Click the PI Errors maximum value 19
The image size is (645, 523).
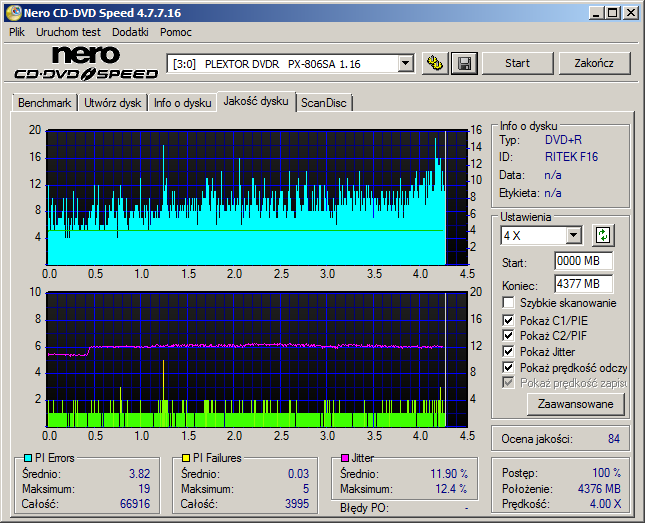(144, 489)
